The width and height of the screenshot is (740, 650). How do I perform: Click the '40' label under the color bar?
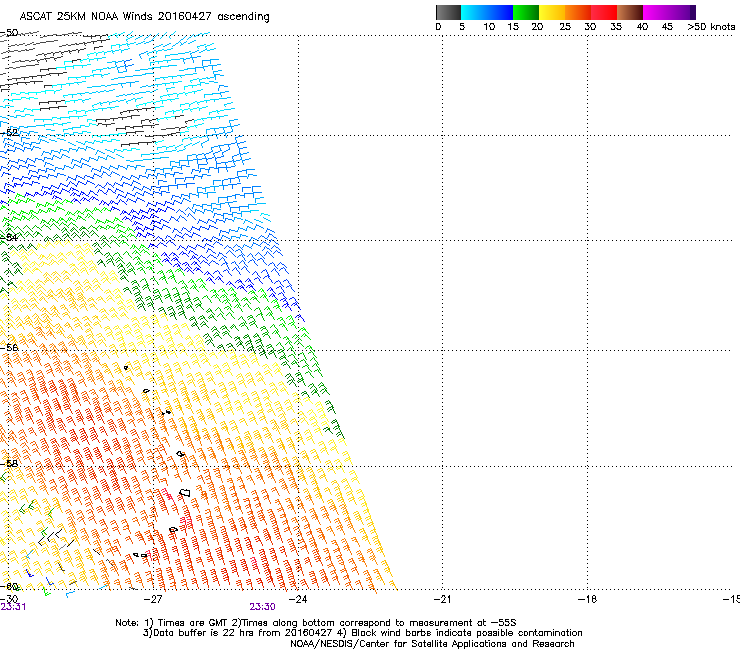pos(642,27)
